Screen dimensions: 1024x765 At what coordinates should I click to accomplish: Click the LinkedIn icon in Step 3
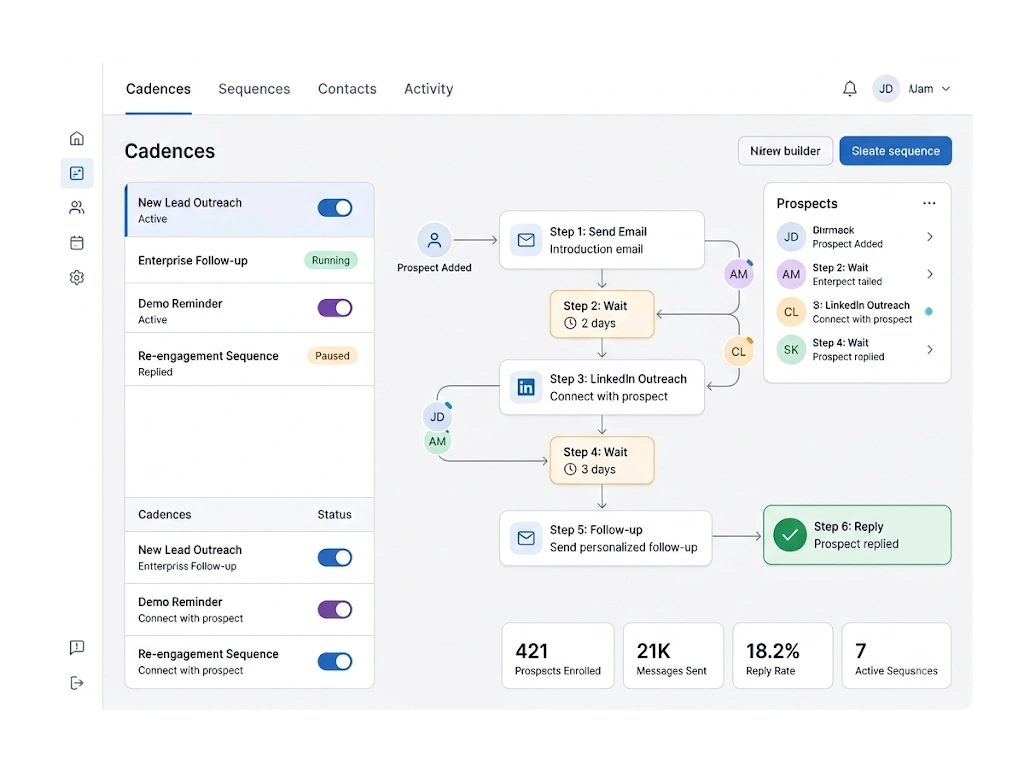coord(526,387)
